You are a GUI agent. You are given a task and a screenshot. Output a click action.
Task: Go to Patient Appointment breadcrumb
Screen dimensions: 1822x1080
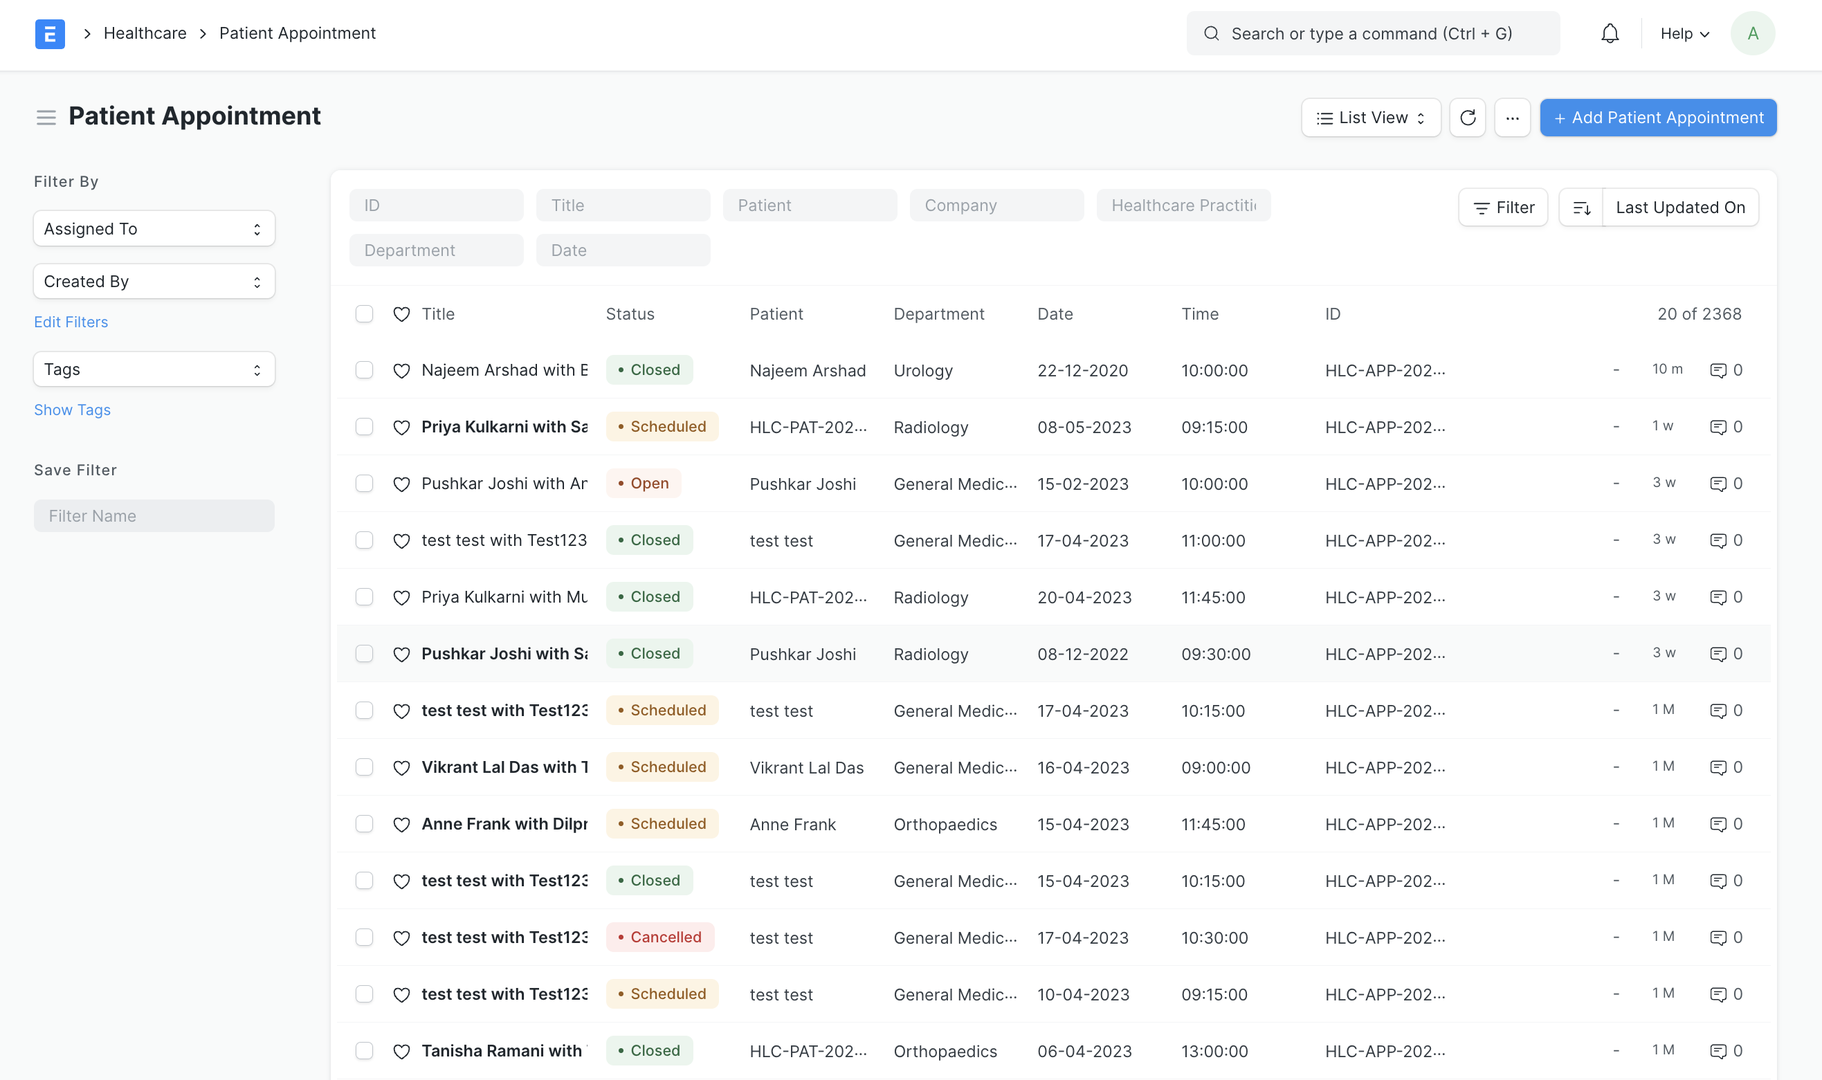[297, 33]
